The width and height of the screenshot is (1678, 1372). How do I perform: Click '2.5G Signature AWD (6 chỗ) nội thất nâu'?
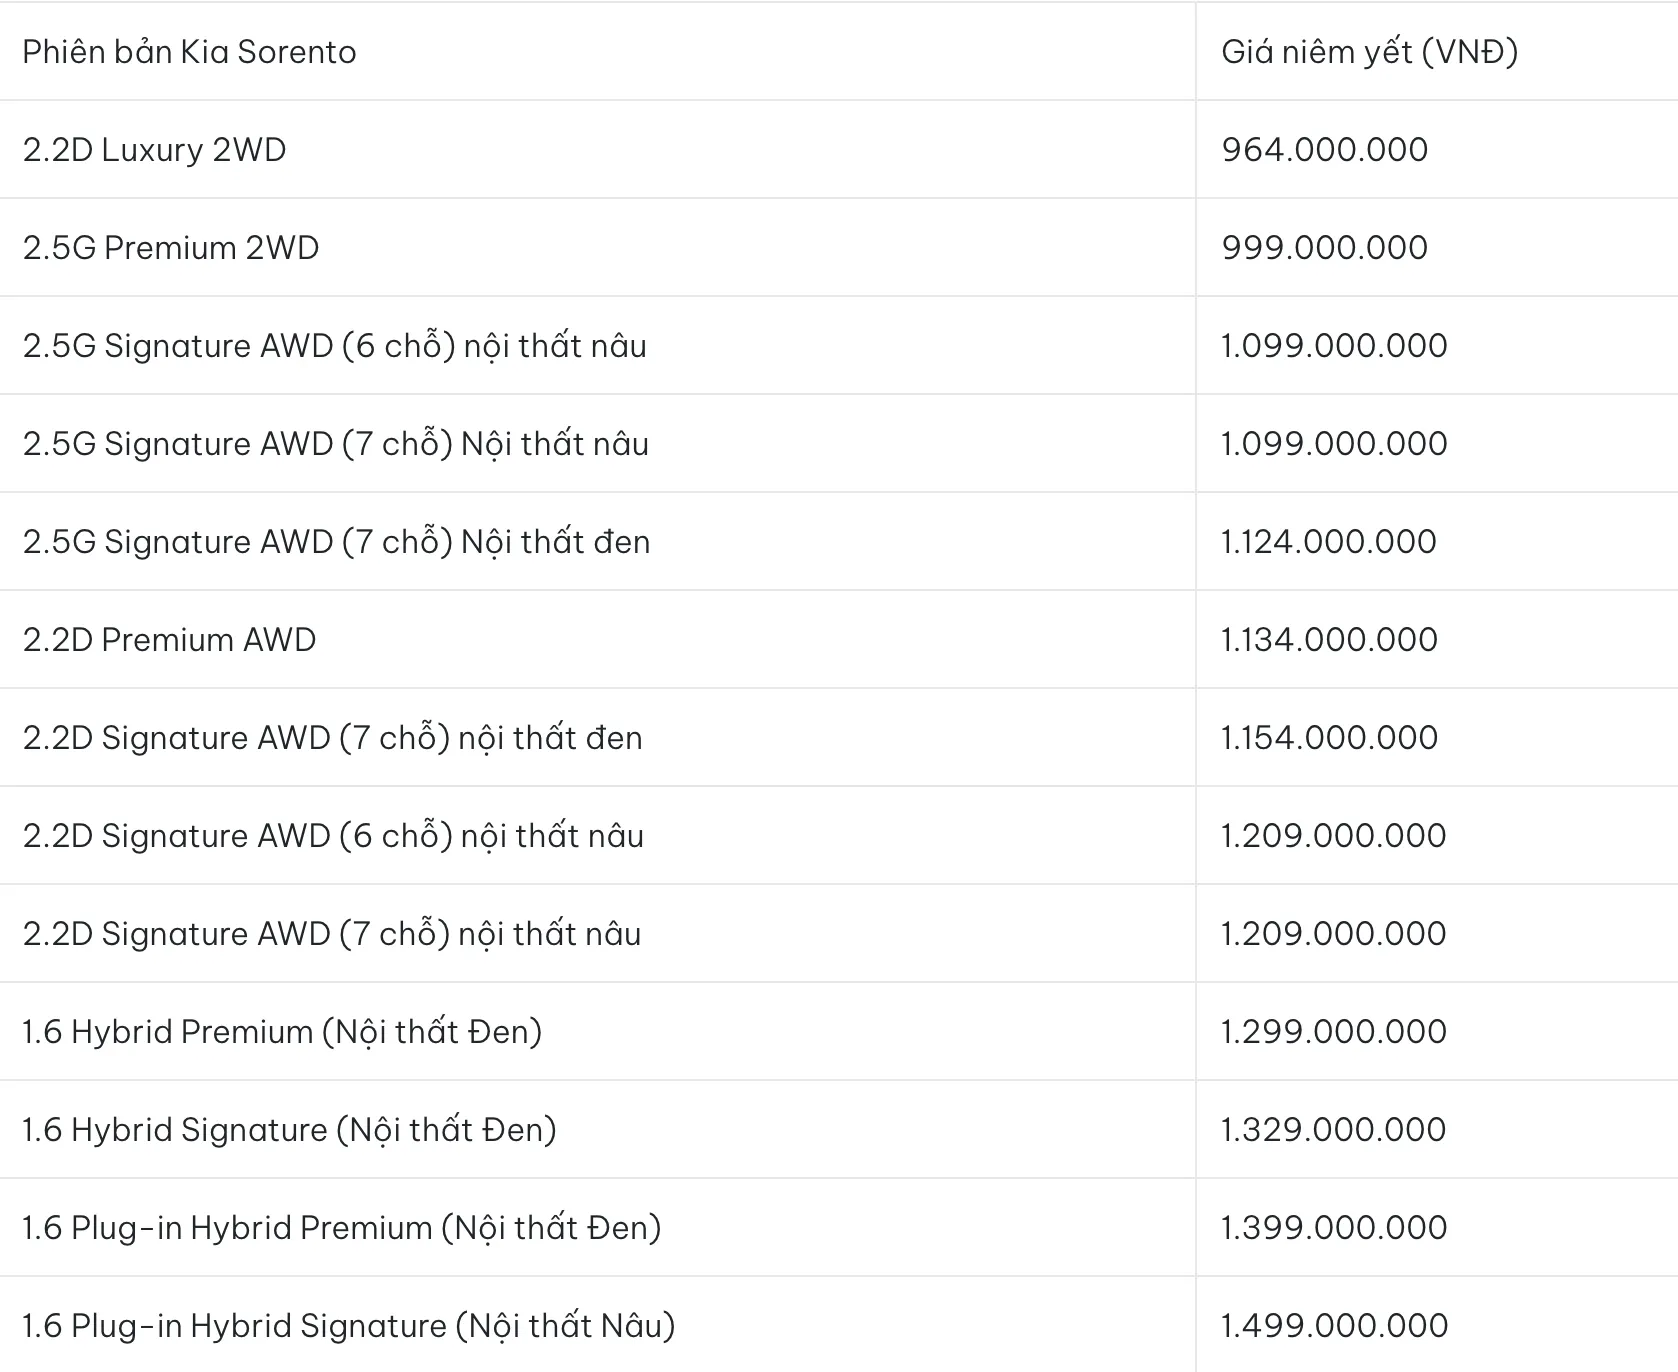(335, 346)
